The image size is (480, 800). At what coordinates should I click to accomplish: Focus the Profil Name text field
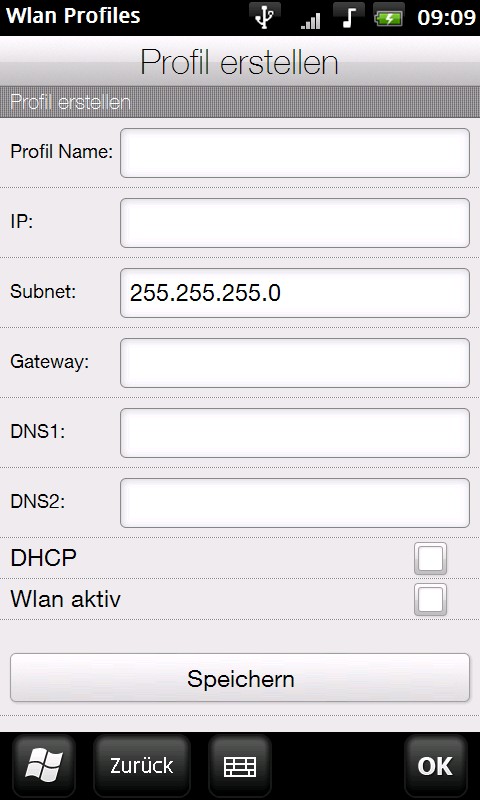[x=295, y=153]
